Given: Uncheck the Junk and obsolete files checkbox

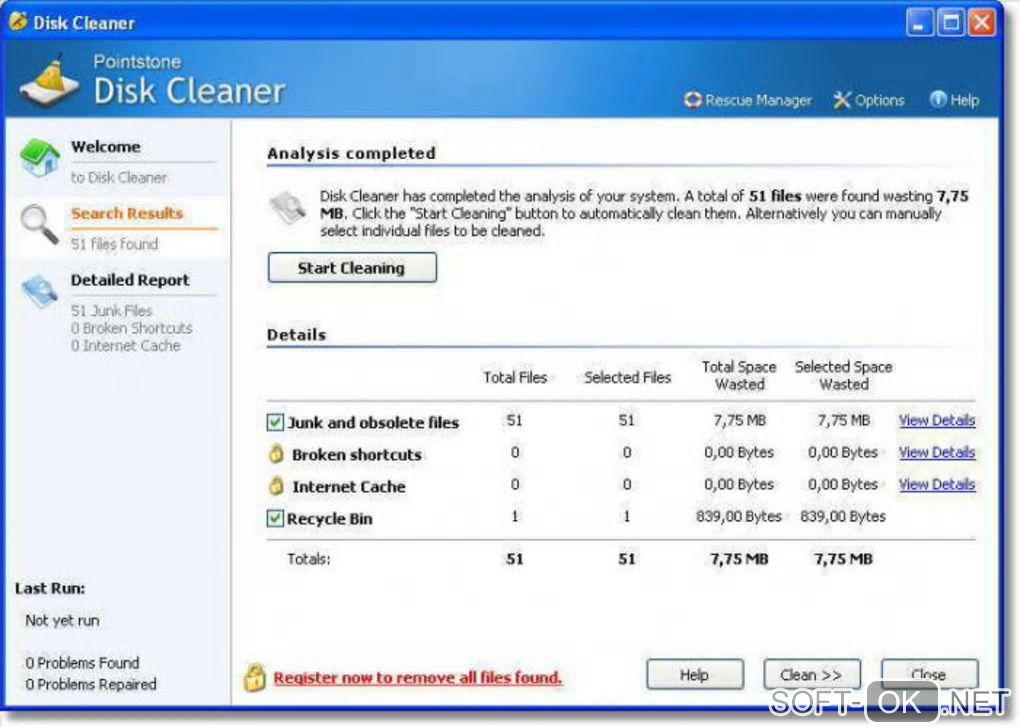Looking at the screenshot, I should pyautogui.click(x=275, y=422).
